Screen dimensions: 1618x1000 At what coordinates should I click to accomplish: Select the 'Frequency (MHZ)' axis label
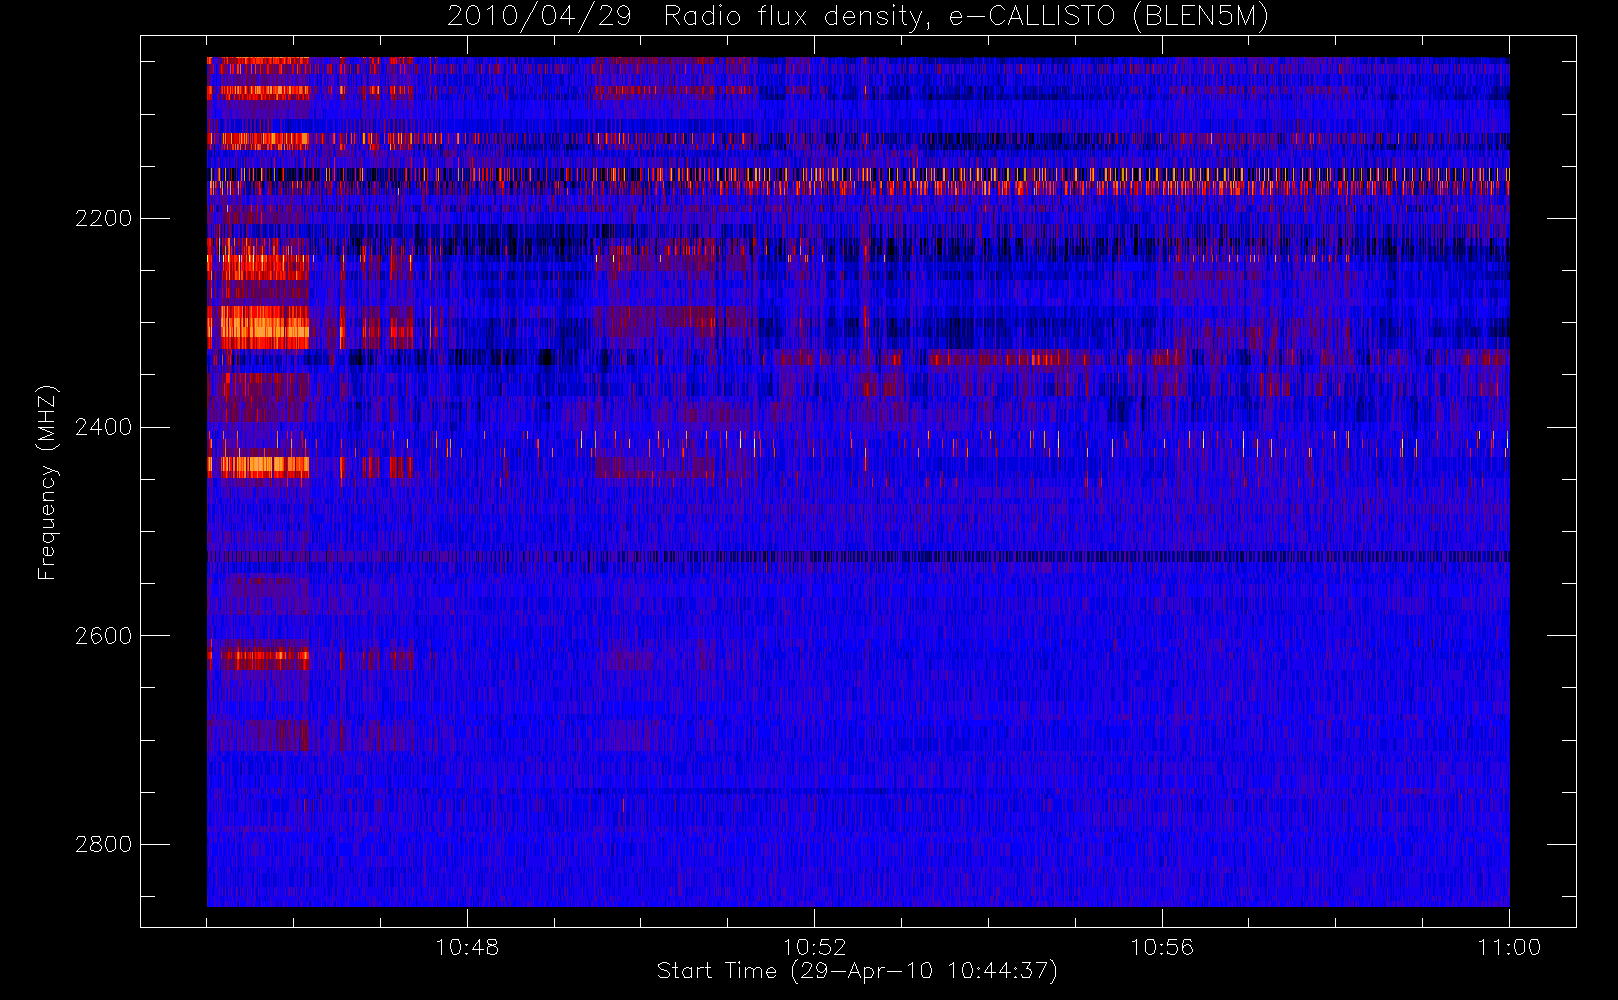[x=47, y=482]
